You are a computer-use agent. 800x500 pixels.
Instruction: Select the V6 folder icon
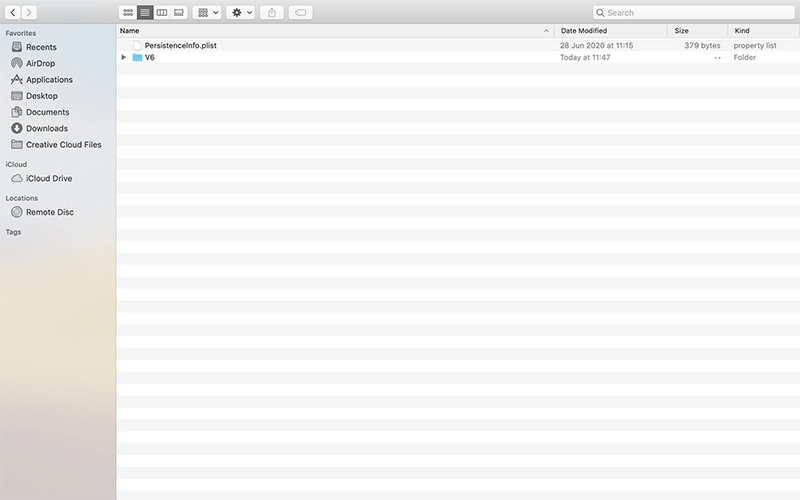coord(137,57)
